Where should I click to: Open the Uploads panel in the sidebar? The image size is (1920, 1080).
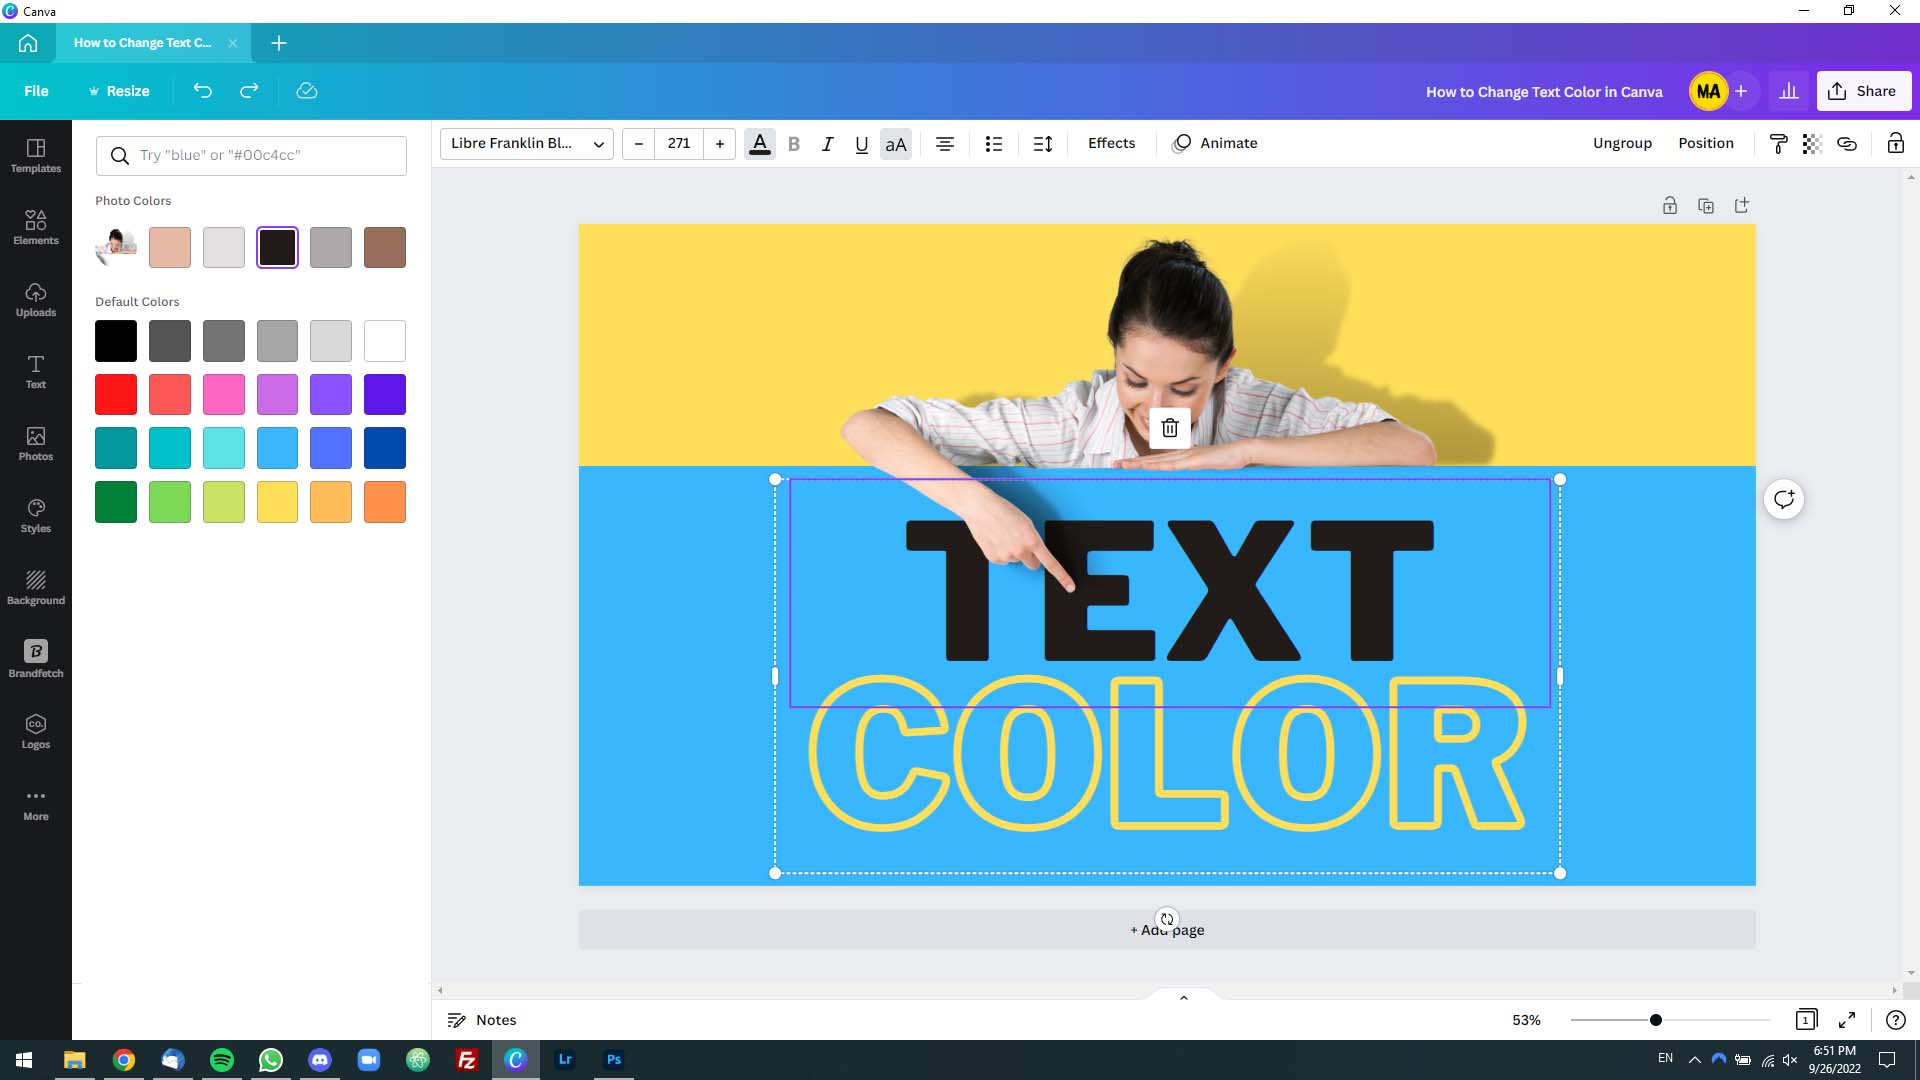[x=35, y=300]
